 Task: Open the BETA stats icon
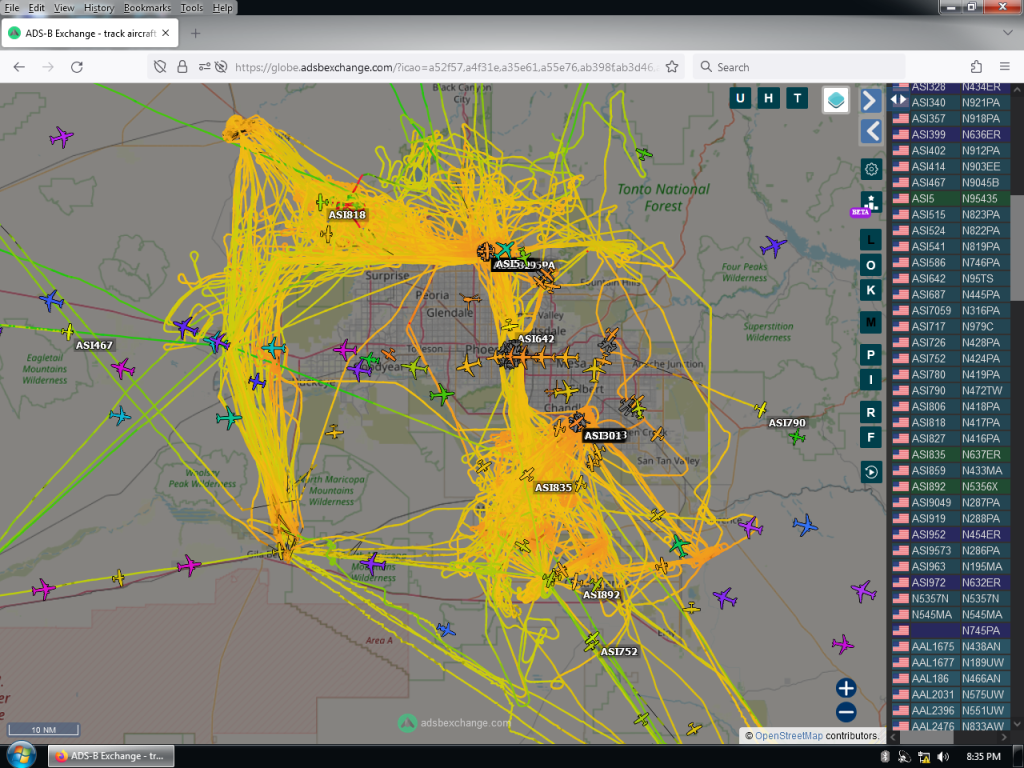pyautogui.click(x=871, y=202)
